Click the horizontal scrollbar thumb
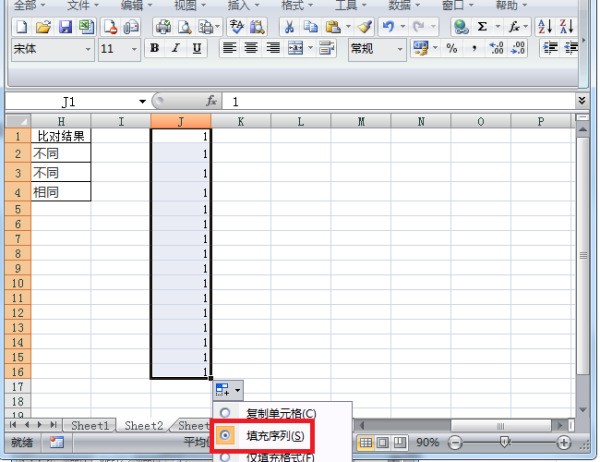 click(x=501, y=425)
